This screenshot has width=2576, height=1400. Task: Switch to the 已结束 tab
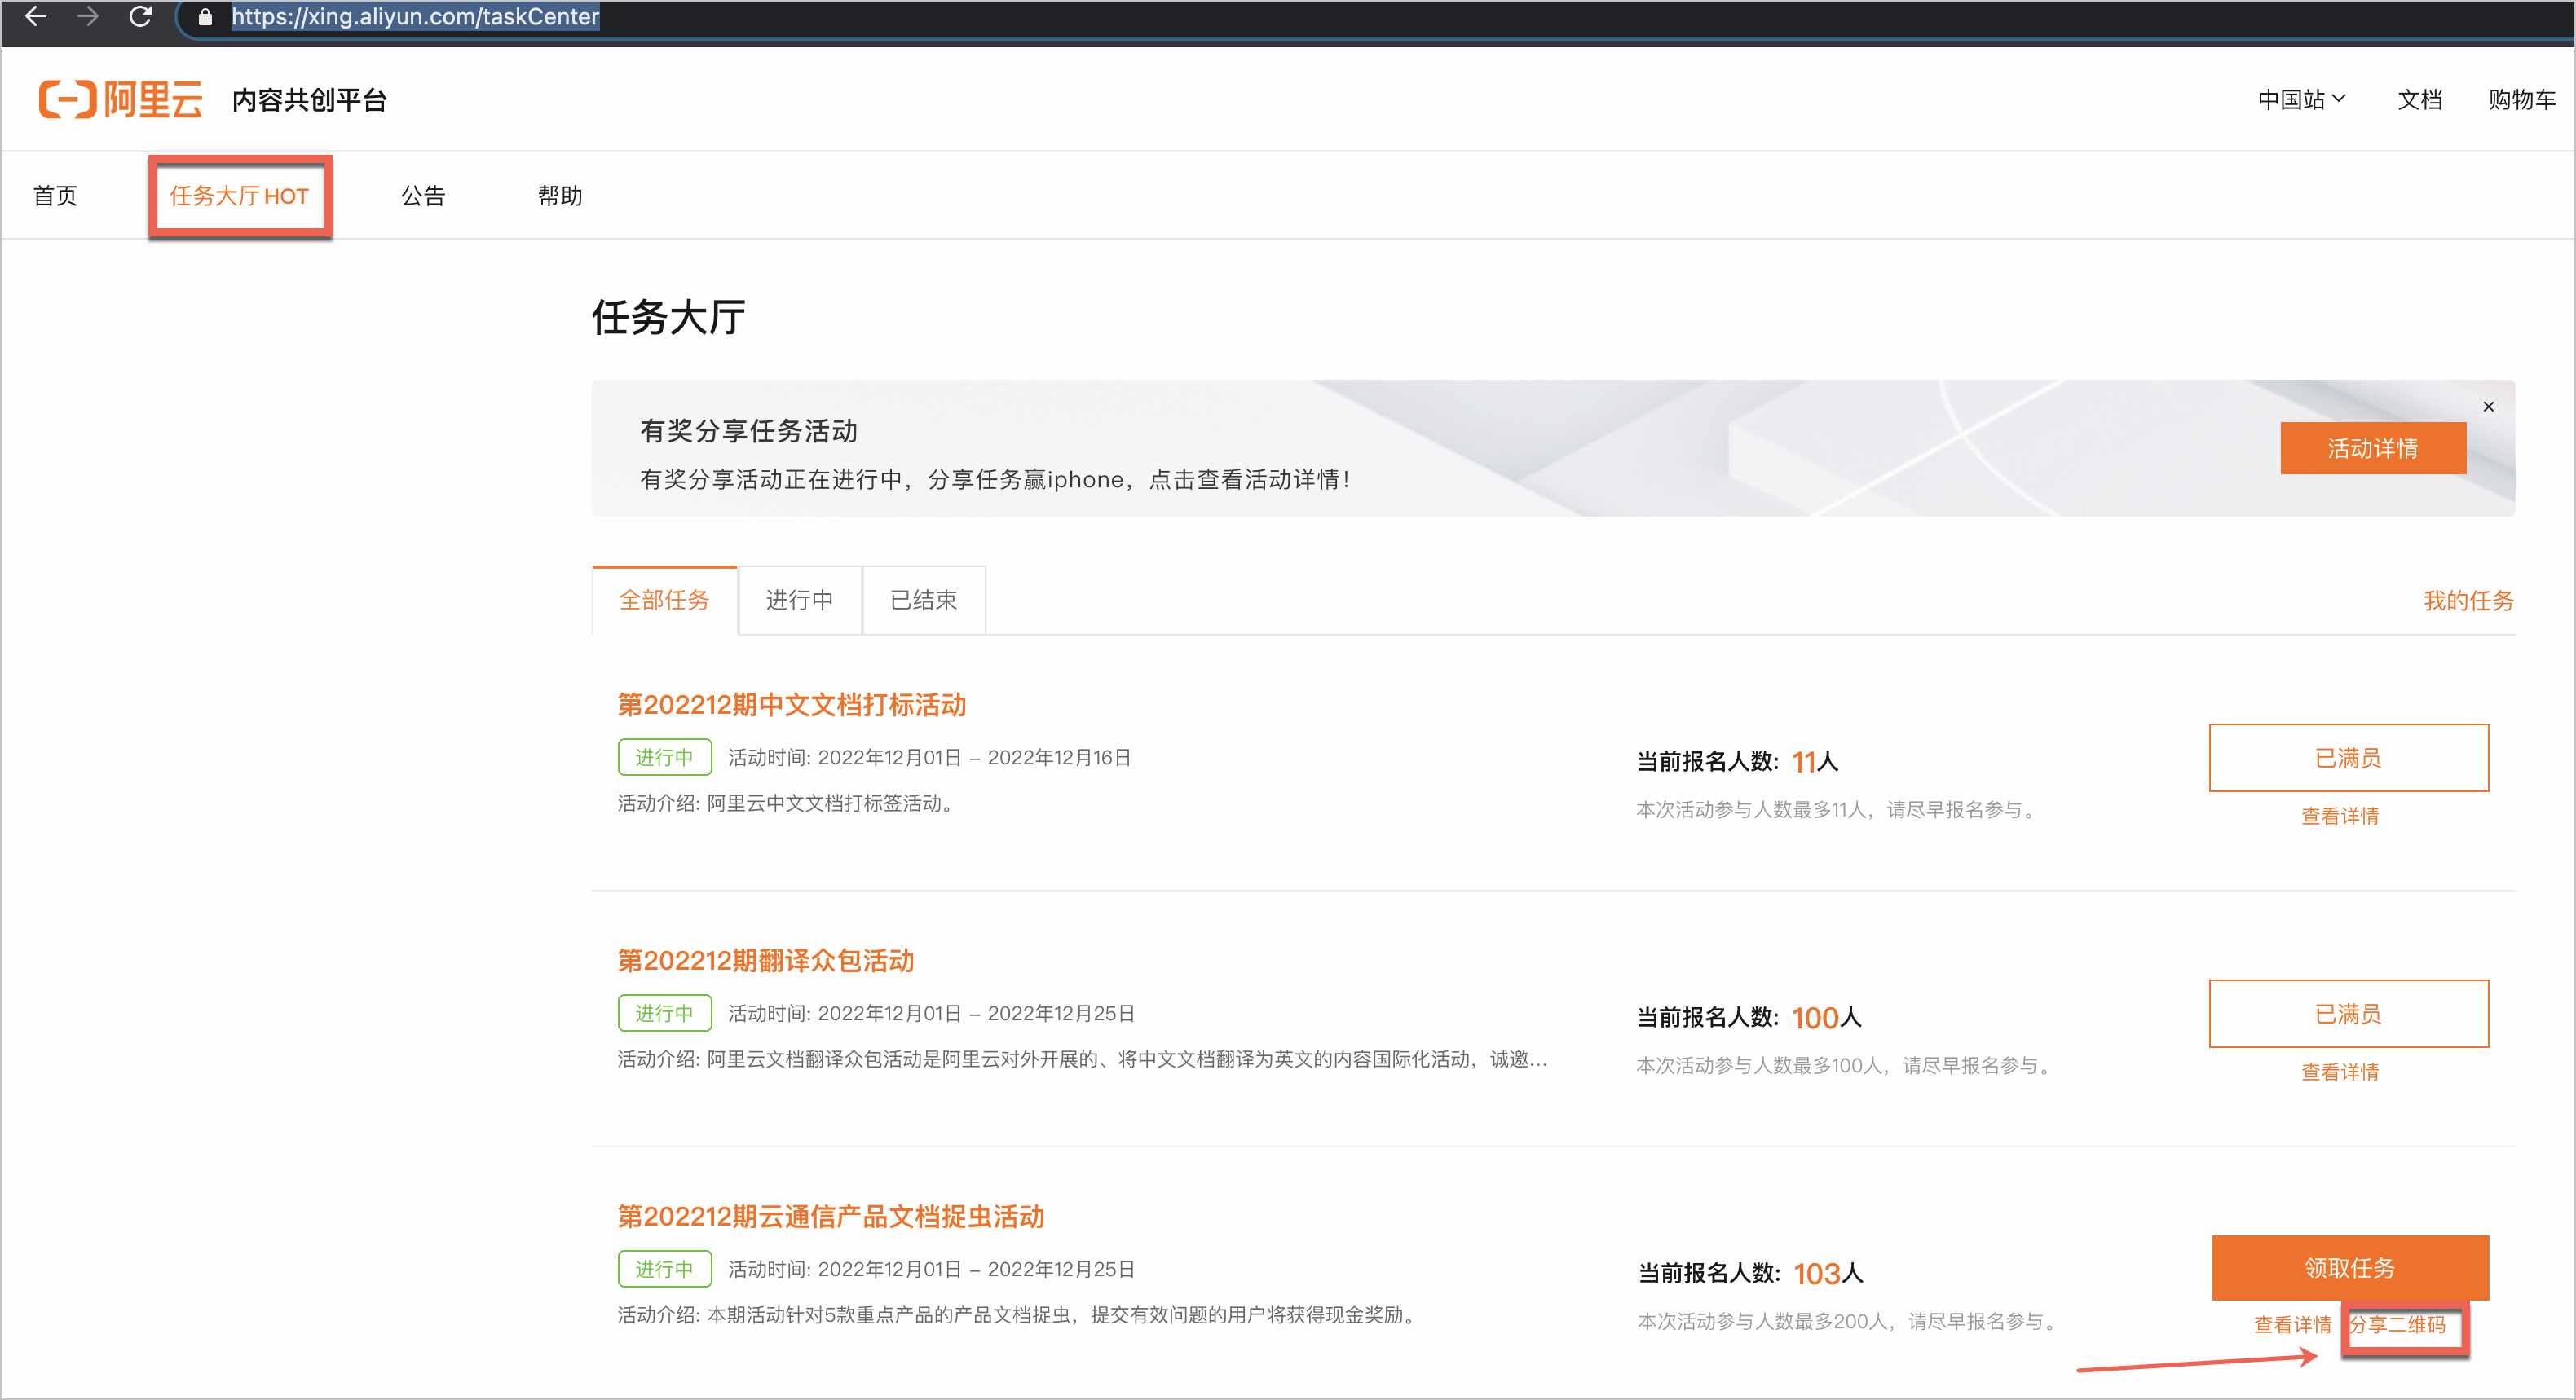click(x=923, y=600)
